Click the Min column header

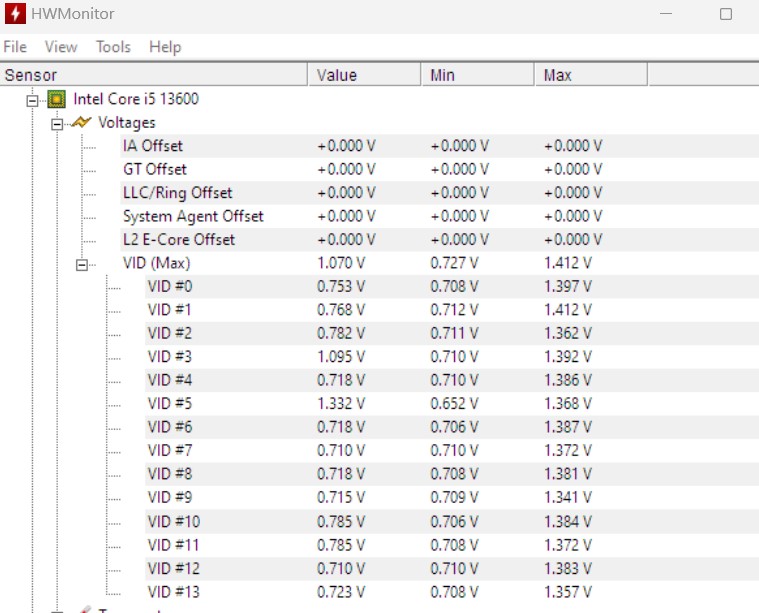point(478,75)
